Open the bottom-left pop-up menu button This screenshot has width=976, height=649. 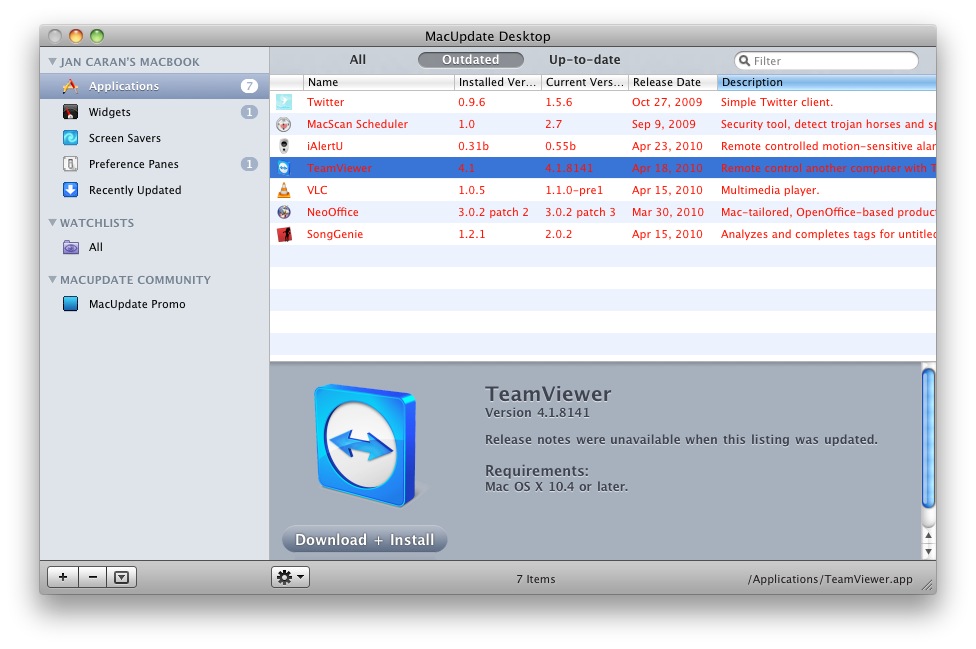[121, 577]
